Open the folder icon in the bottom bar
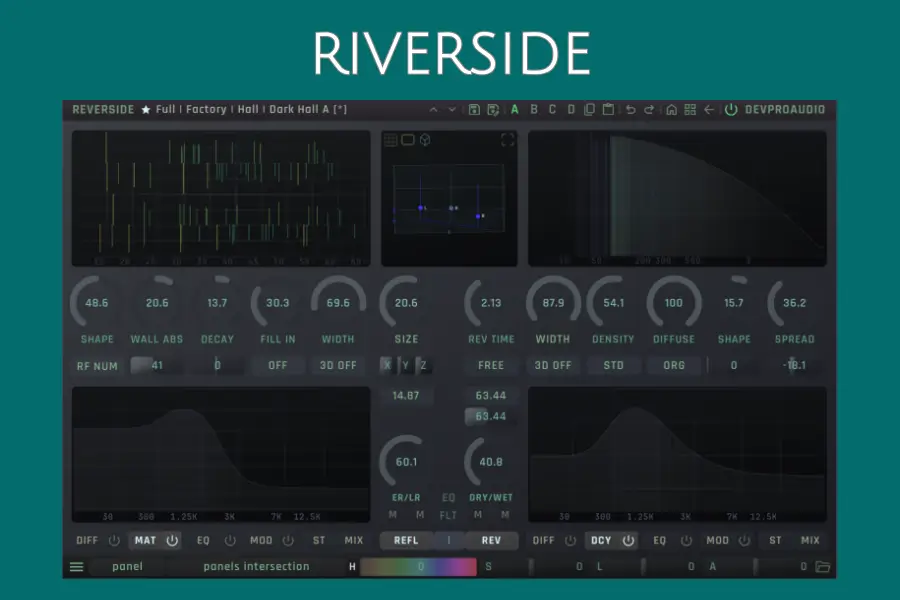Viewport: 900px width, 600px height. coord(823,567)
